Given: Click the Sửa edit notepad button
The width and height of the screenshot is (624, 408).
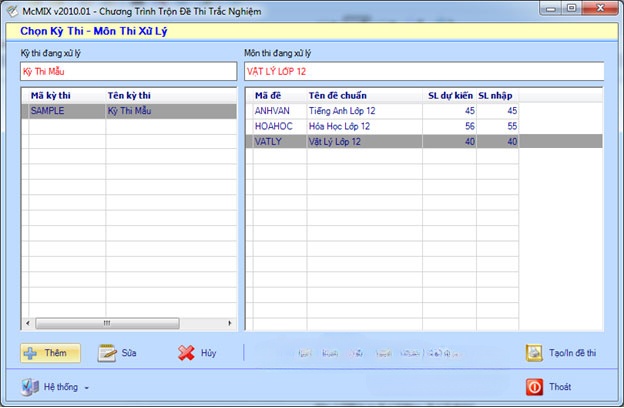Looking at the screenshot, I should click(117, 353).
